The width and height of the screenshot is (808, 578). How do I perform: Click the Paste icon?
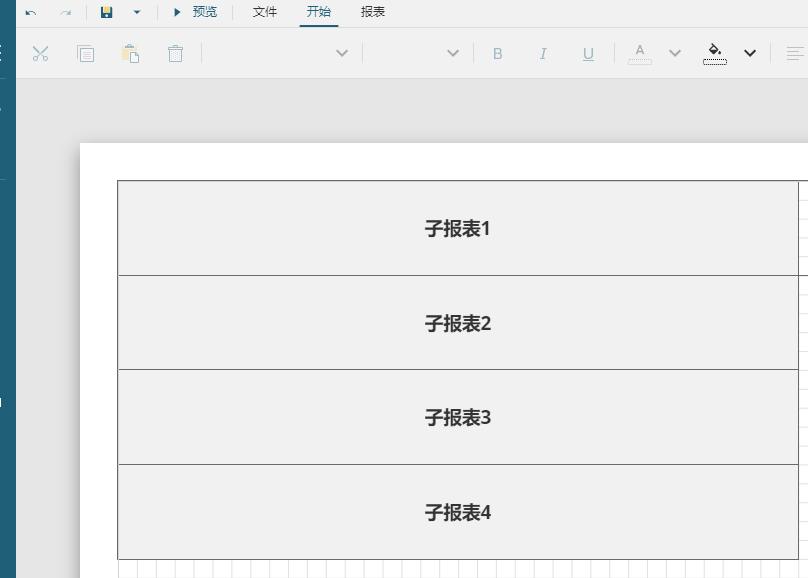130,54
